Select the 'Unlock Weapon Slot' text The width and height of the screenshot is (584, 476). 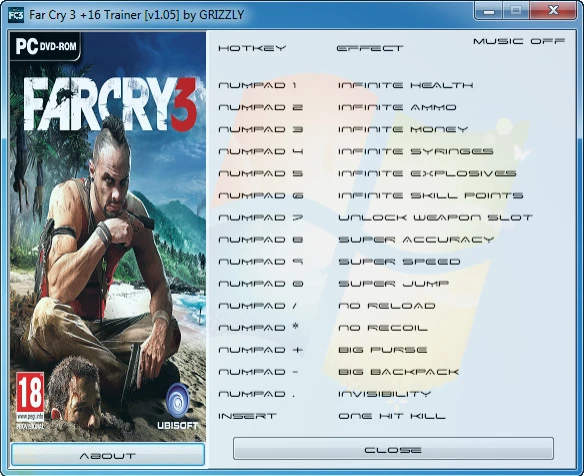coord(435,217)
